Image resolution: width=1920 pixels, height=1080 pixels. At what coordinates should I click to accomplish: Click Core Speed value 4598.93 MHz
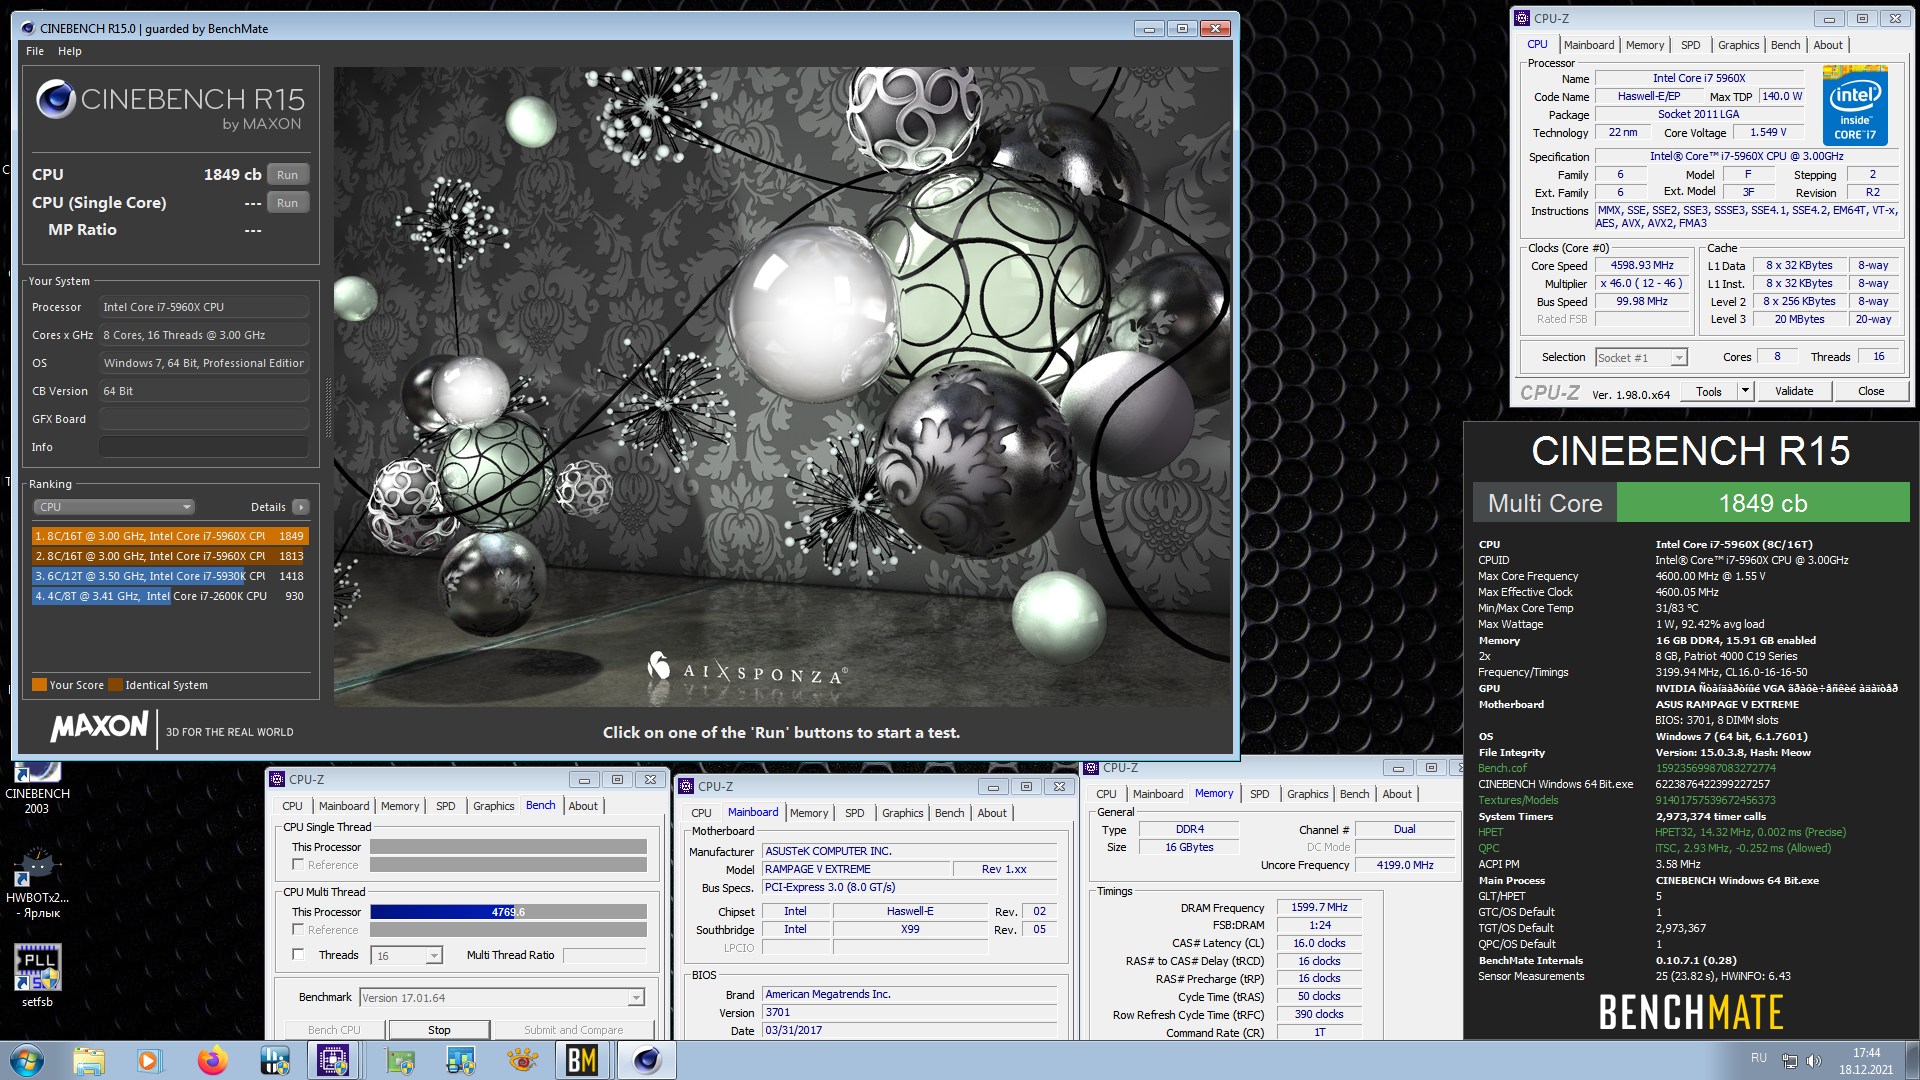click(x=1641, y=265)
